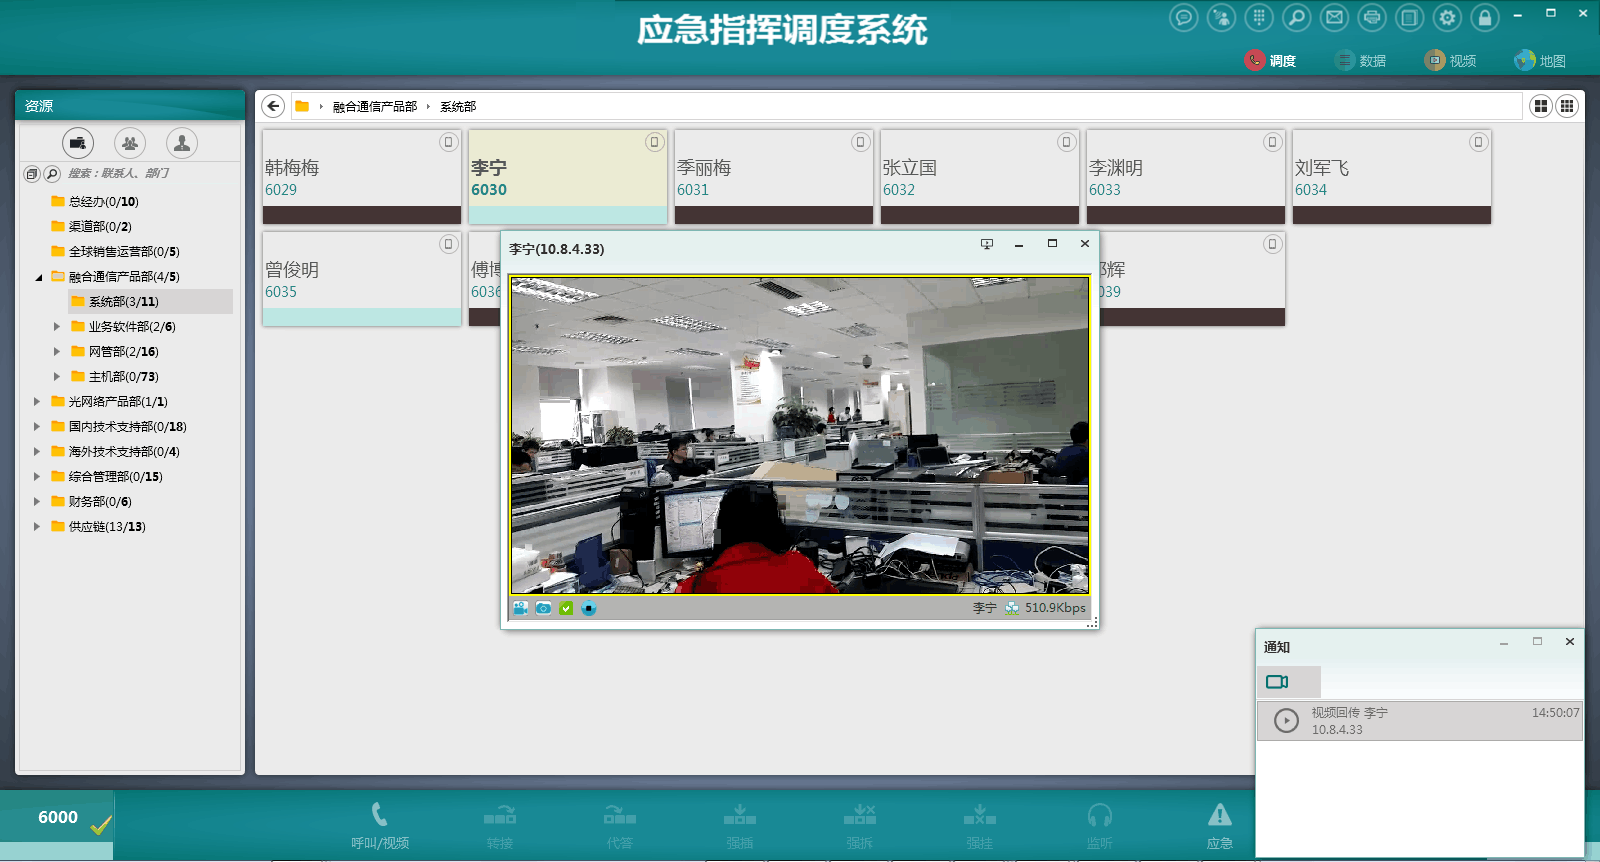Select the group contacts icon in resource panel

130,143
